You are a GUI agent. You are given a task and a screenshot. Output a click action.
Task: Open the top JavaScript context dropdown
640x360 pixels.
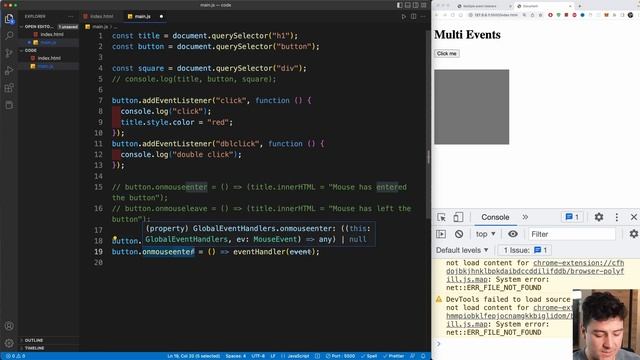tap(485, 234)
